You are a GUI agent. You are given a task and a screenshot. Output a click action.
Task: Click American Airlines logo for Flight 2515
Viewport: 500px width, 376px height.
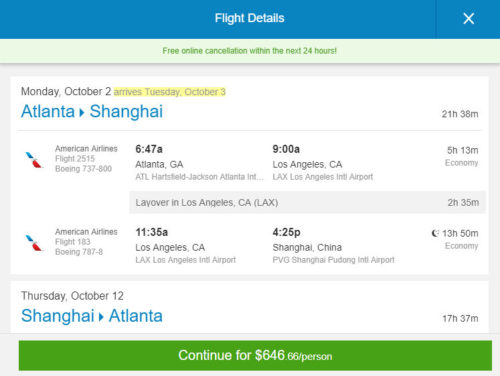coord(34,160)
